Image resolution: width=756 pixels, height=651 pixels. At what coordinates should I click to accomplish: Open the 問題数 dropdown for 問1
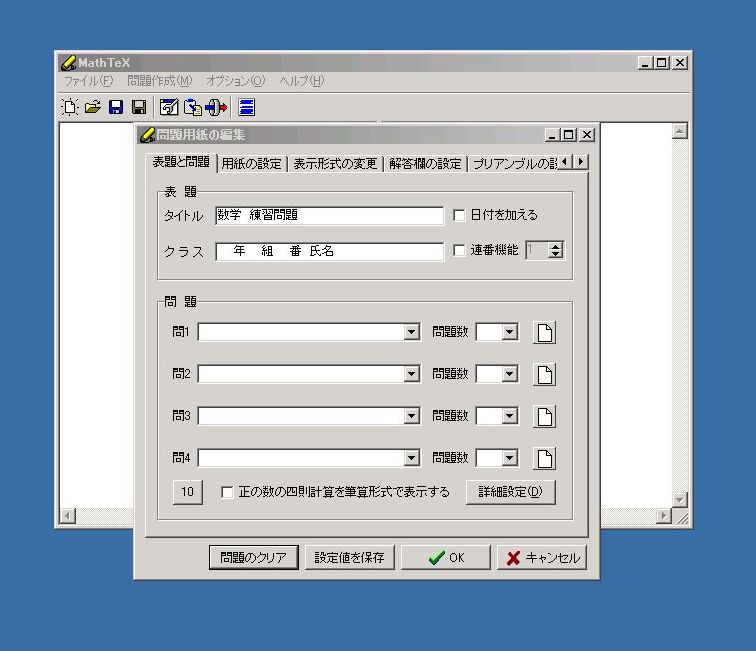[510, 332]
